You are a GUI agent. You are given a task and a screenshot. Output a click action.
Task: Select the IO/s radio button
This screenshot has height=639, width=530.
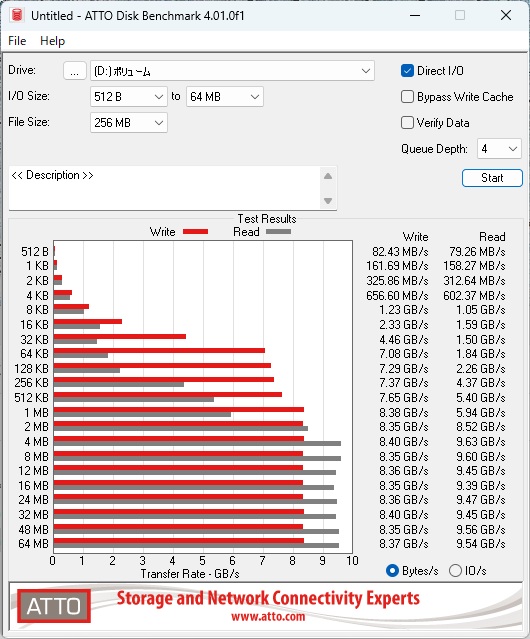pos(455,571)
